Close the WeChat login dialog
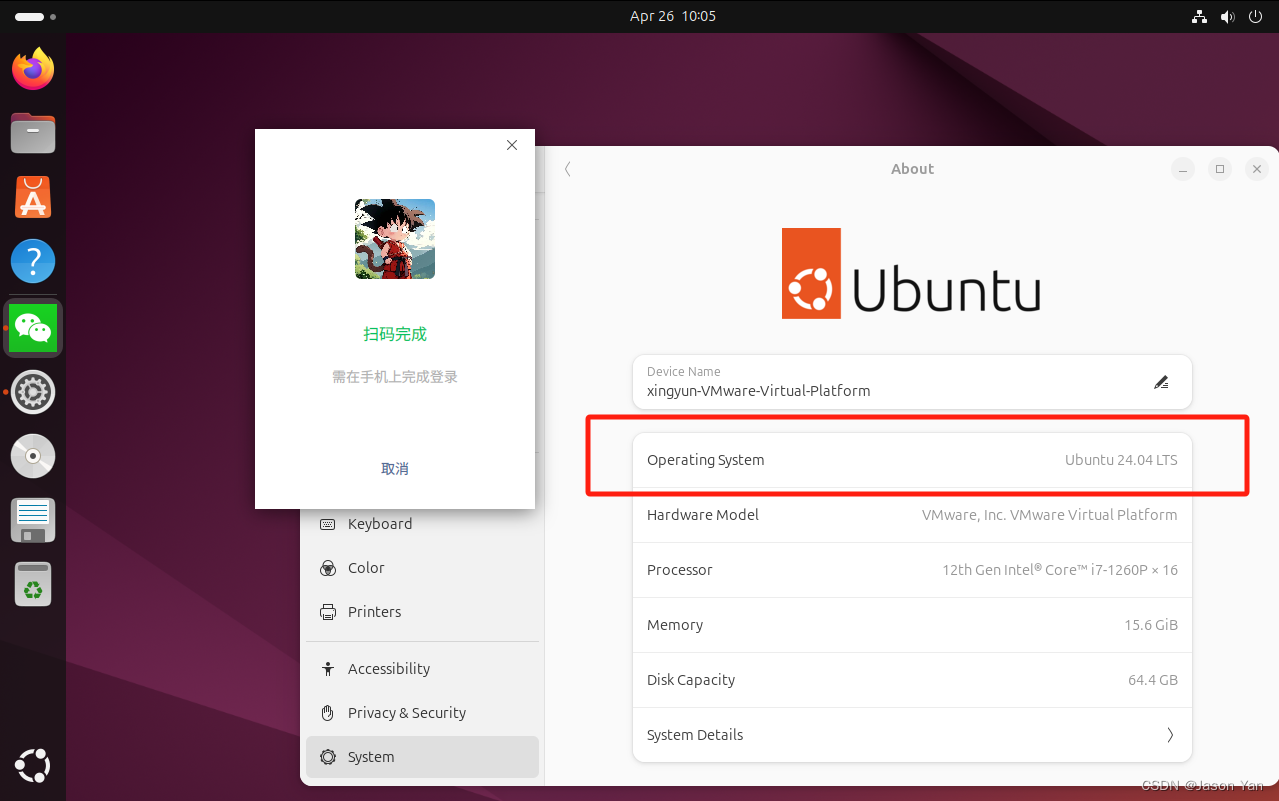The width and height of the screenshot is (1279, 801). point(512,145)
